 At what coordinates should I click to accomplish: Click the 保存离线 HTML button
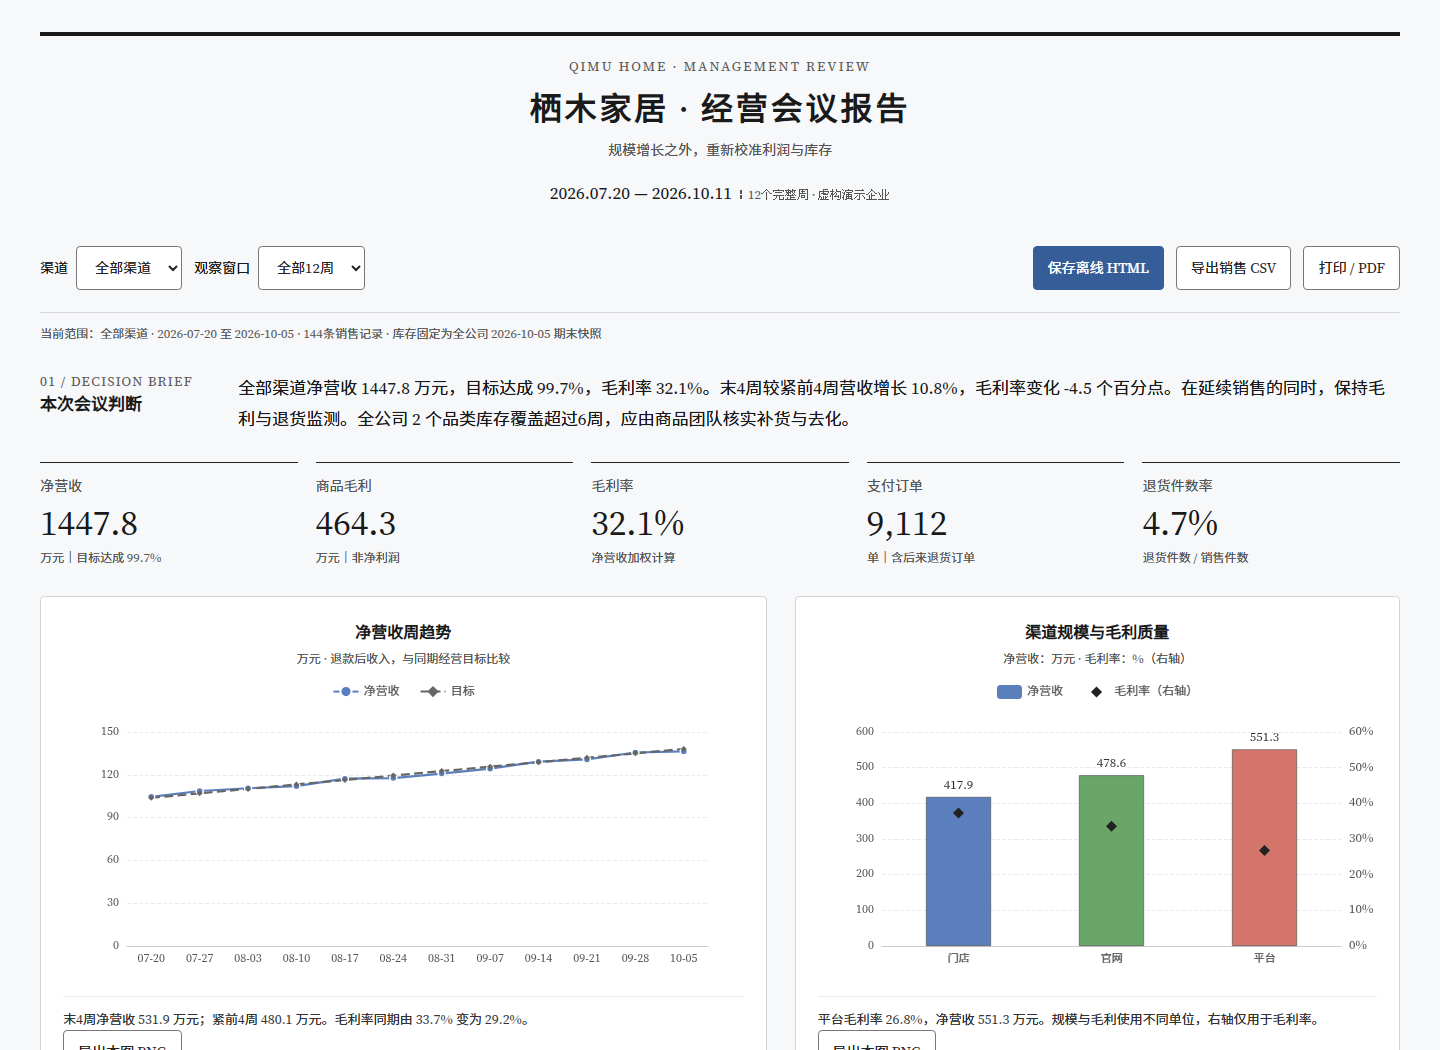point(1098,268)
